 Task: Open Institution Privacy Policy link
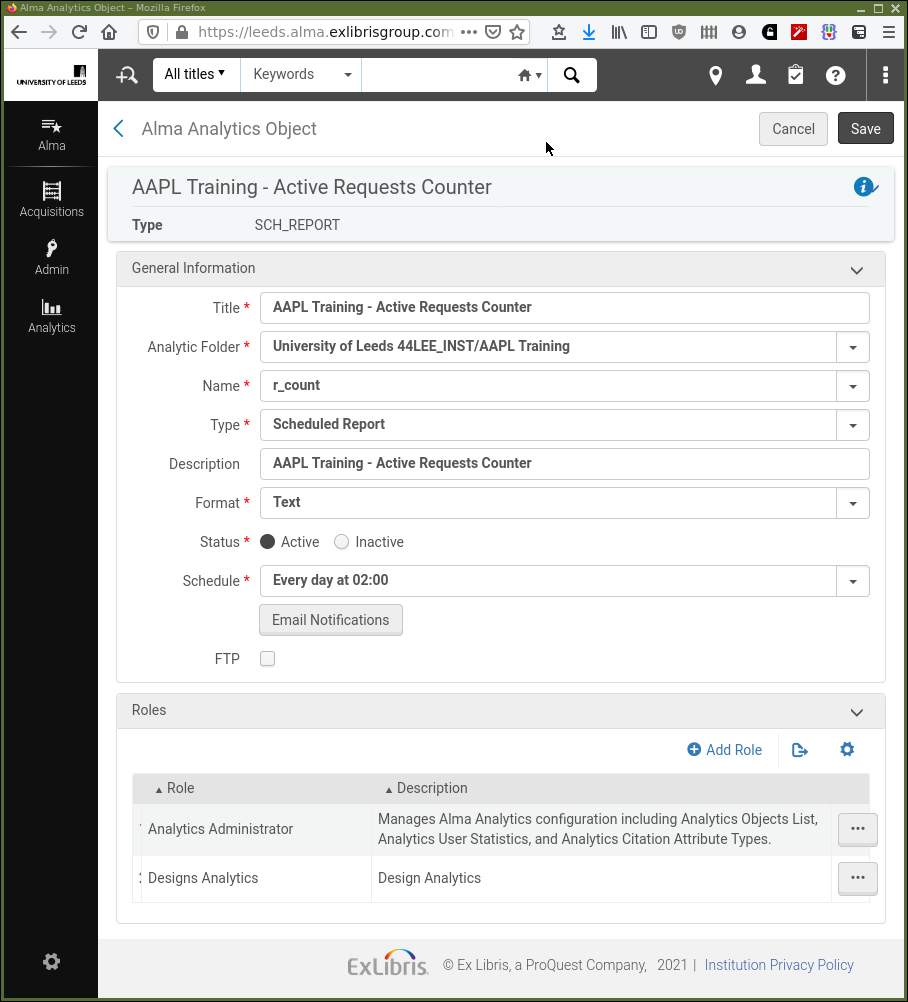tap(779, 965)
